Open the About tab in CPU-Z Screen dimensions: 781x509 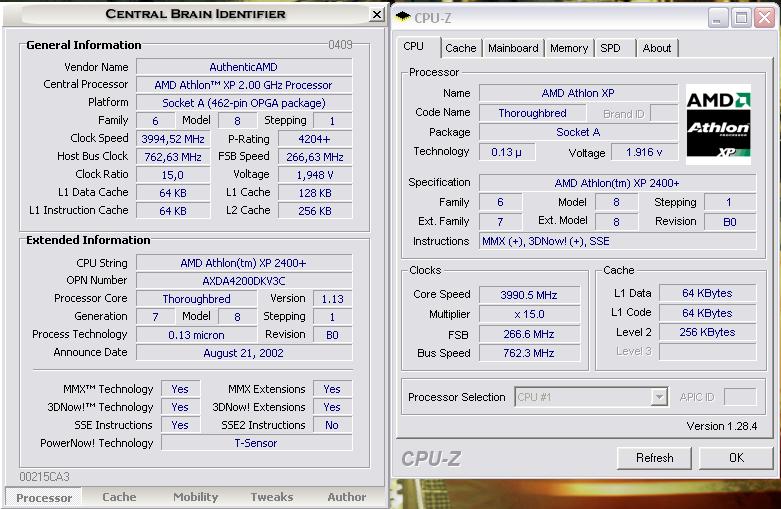[x=656, y=48]
